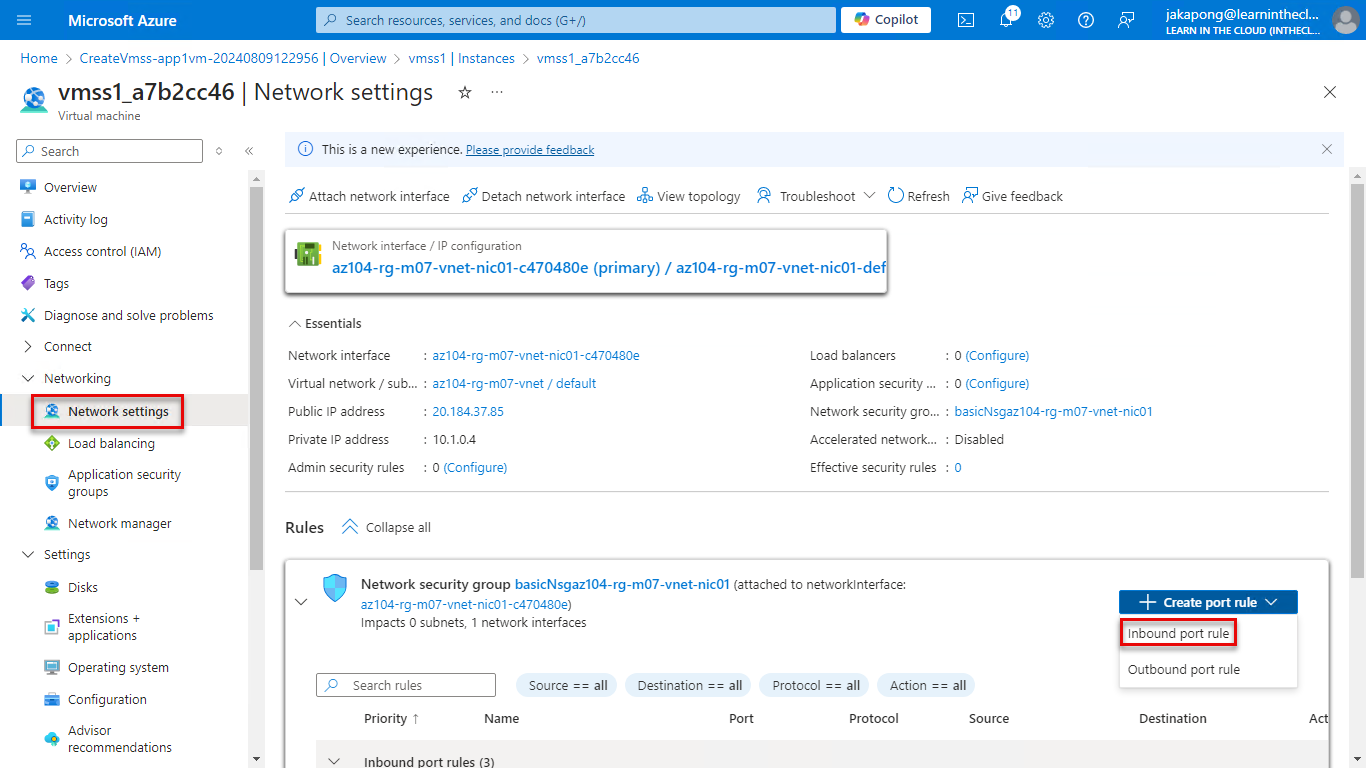Open Copilot
This screenshot has height=768, width=1366.
[x=886, y=20]
